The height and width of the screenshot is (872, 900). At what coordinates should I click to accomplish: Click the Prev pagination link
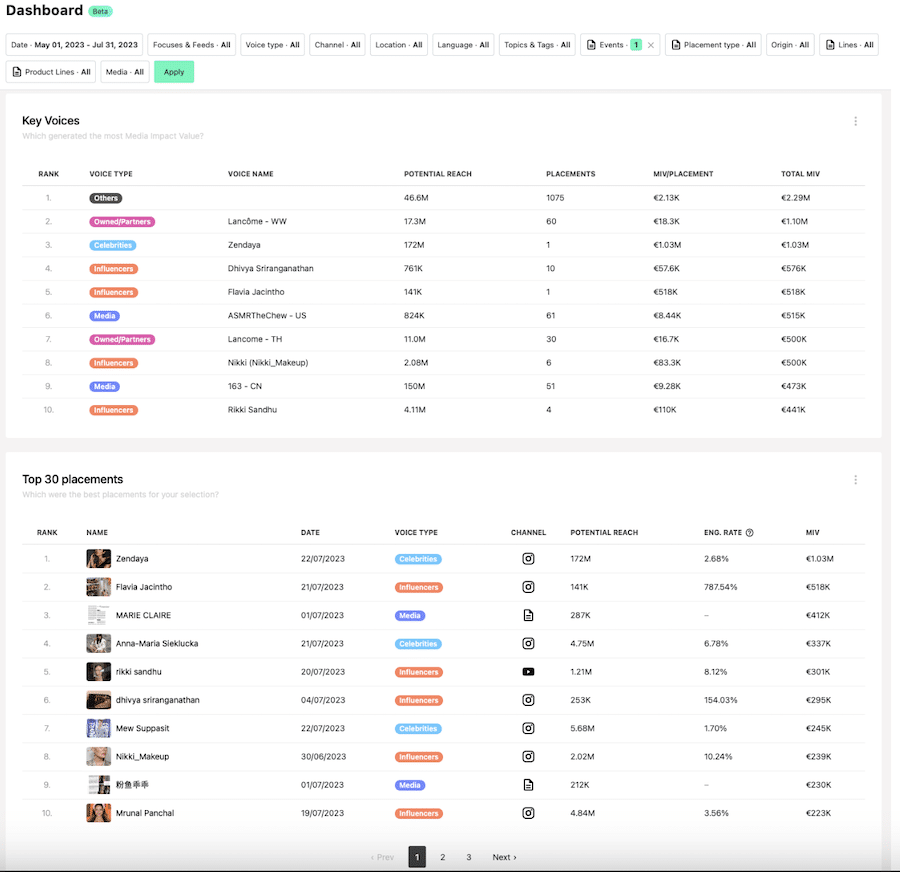pos(382,857)
